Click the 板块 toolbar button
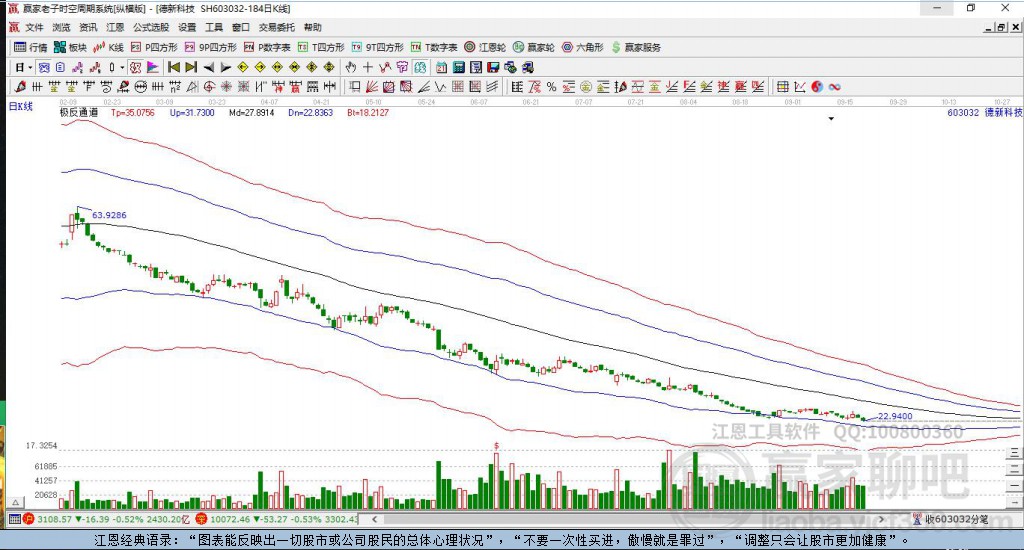Image resolution: width=1024 pixels, height=550 pixels. coord(70,47)
